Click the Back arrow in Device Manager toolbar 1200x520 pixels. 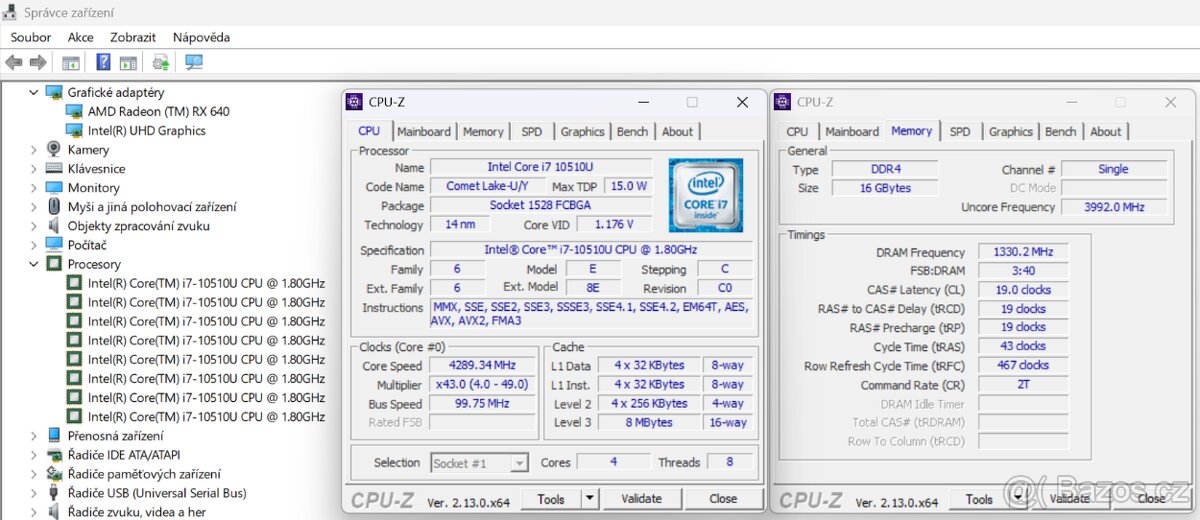point(14,63)
